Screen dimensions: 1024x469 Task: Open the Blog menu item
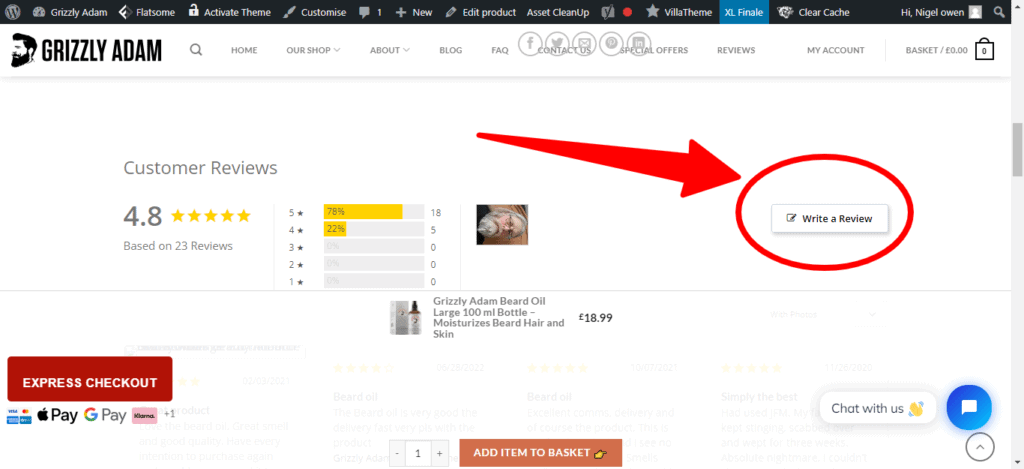450,50
